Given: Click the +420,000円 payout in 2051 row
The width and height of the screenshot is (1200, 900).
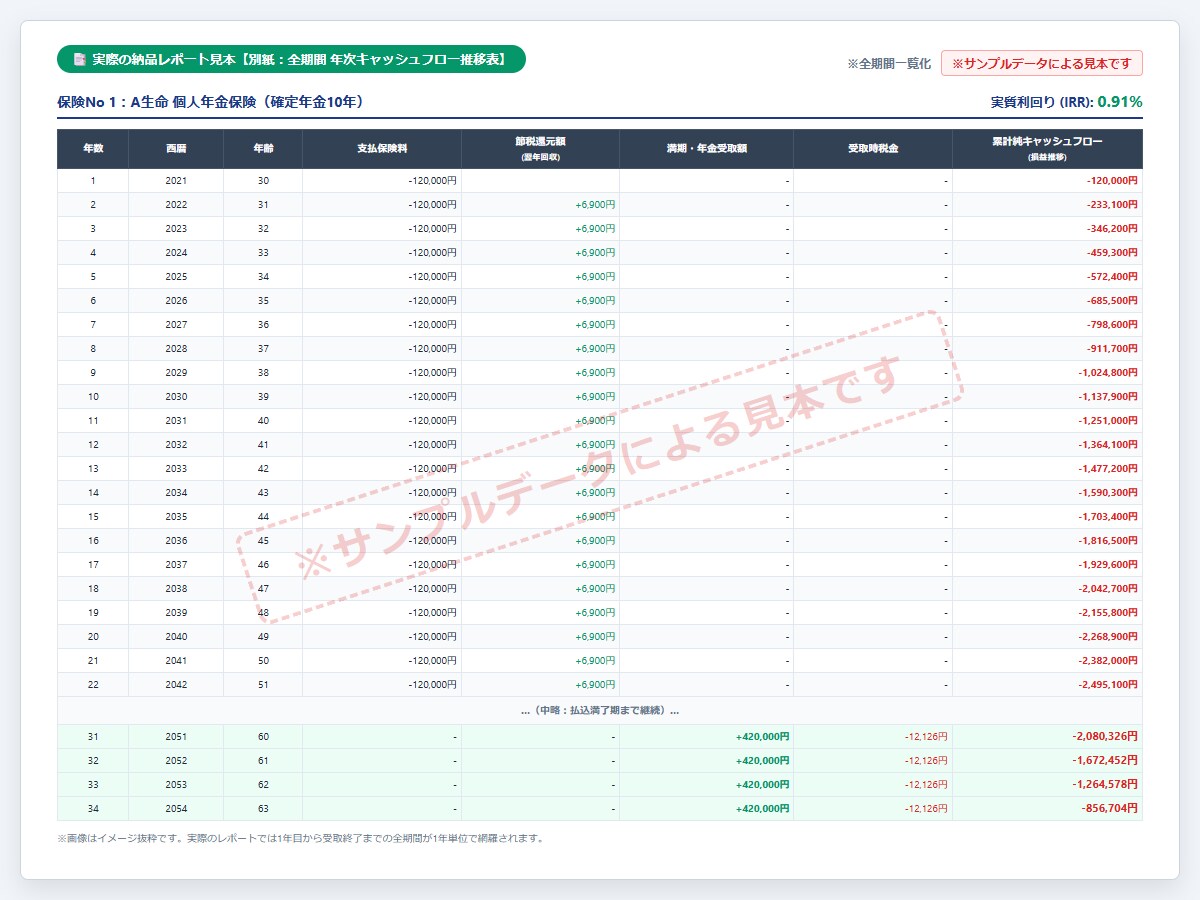Looking at the screenshot, I should click(763, 737).
